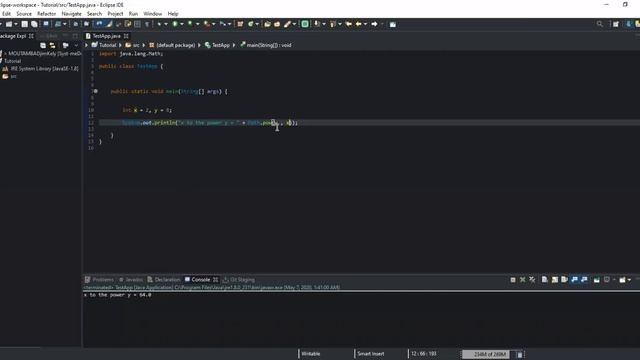
Task: Select the src folder in Package Explorer
Action: click(9, 76)
